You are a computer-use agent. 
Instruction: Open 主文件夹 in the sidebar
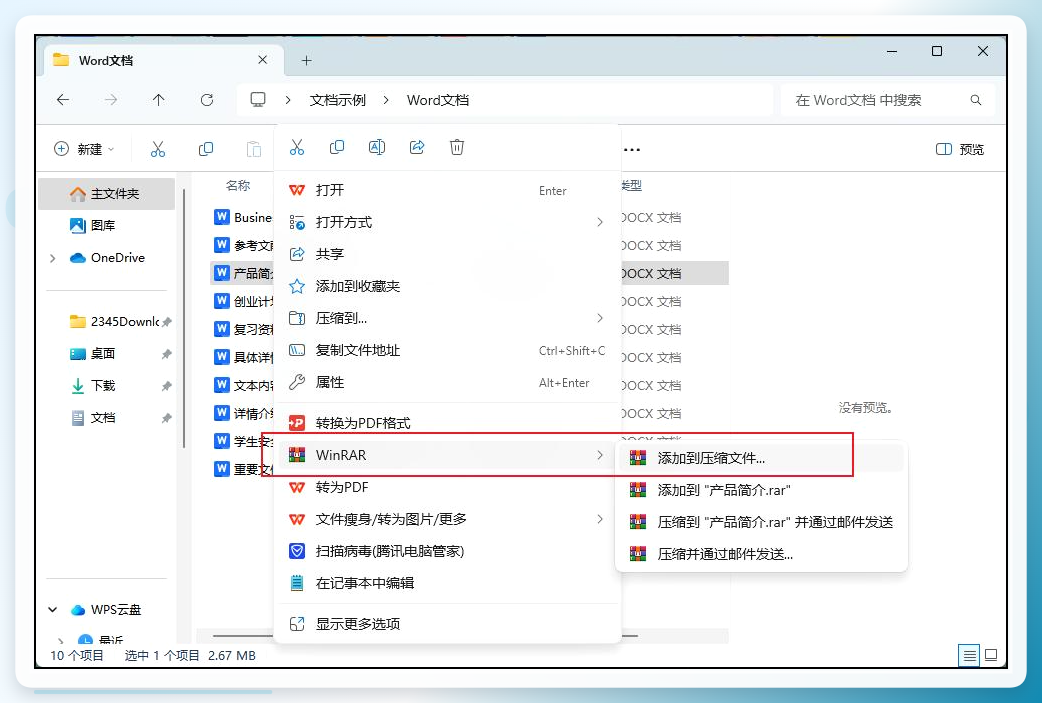pyautogui.click(x=106, y=193)
